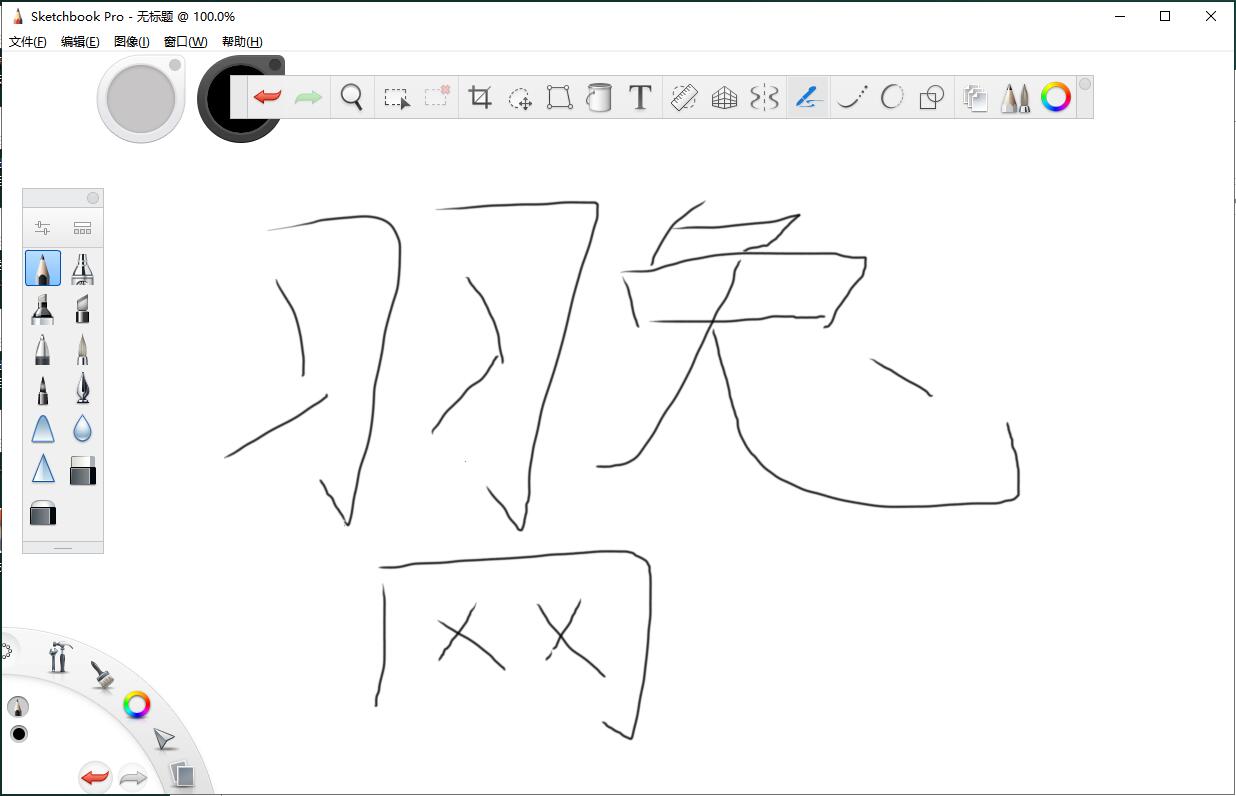Screen dimensions: 1236x796
Task: Click the red Undo arrow in toolbar
Action: [x=267, y=97]
